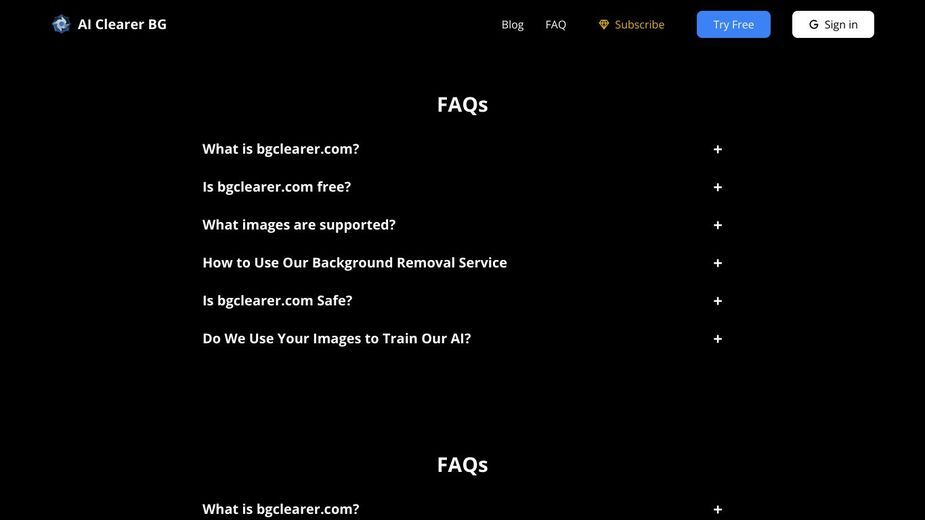Image resolution: width=925 pixels, height=520 pixels.
Task: Click the AI Clearer BG logo icon
Action: click(61, 24)
